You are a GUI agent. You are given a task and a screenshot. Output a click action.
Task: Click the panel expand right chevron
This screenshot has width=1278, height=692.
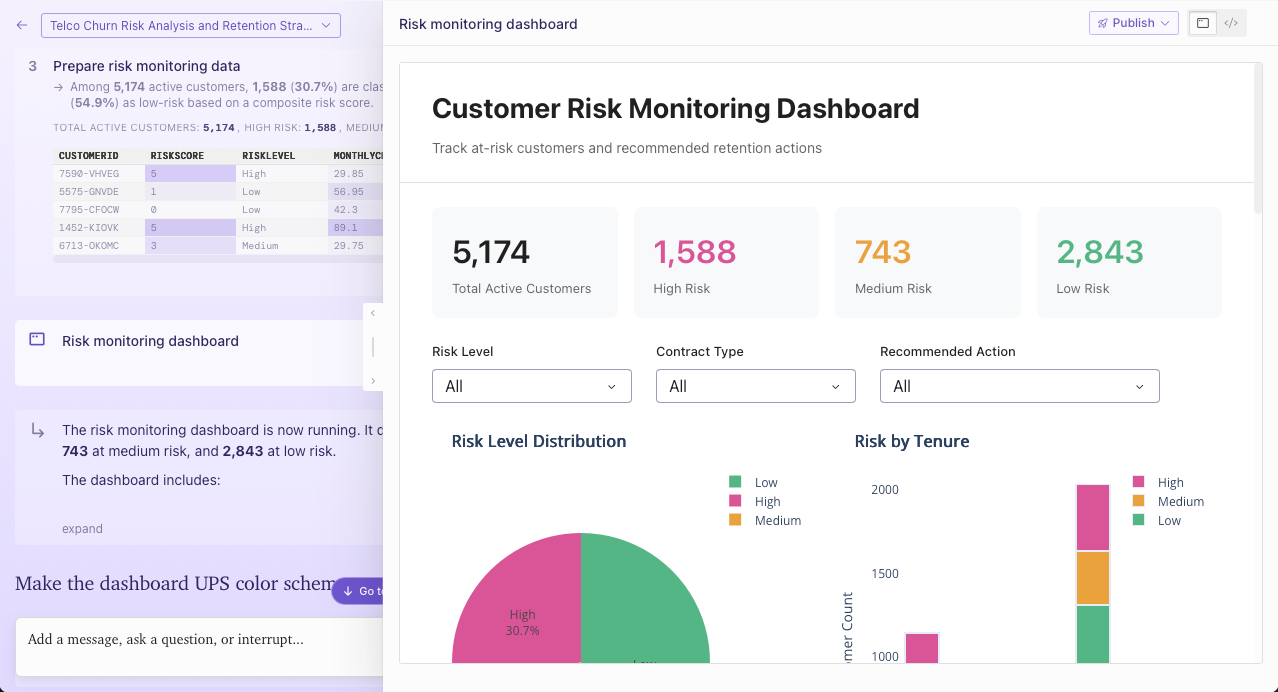(373, 381)
